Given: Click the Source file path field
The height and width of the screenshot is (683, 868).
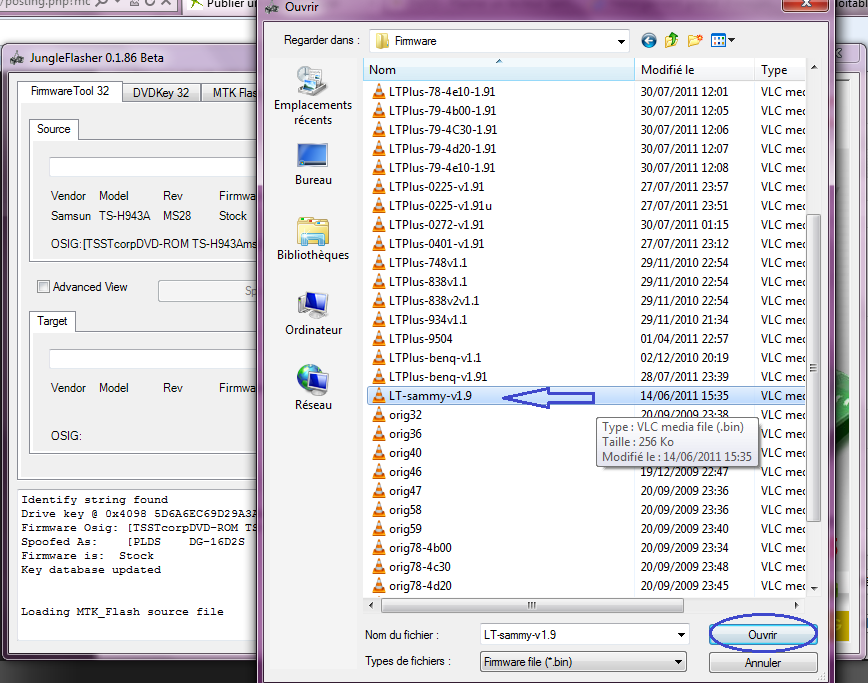Looking at the screenshot, I should point(153,167).
